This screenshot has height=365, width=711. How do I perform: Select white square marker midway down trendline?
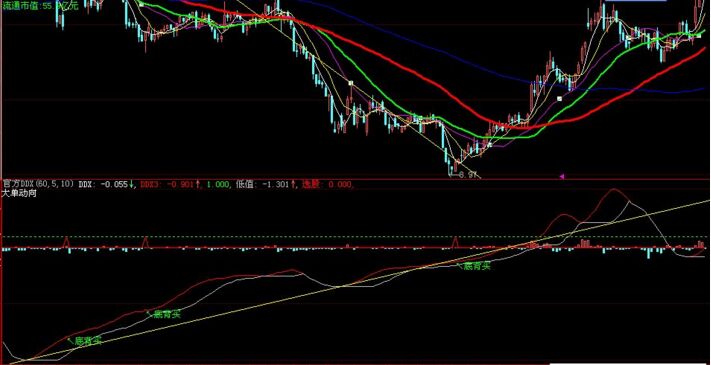point(350,83)
